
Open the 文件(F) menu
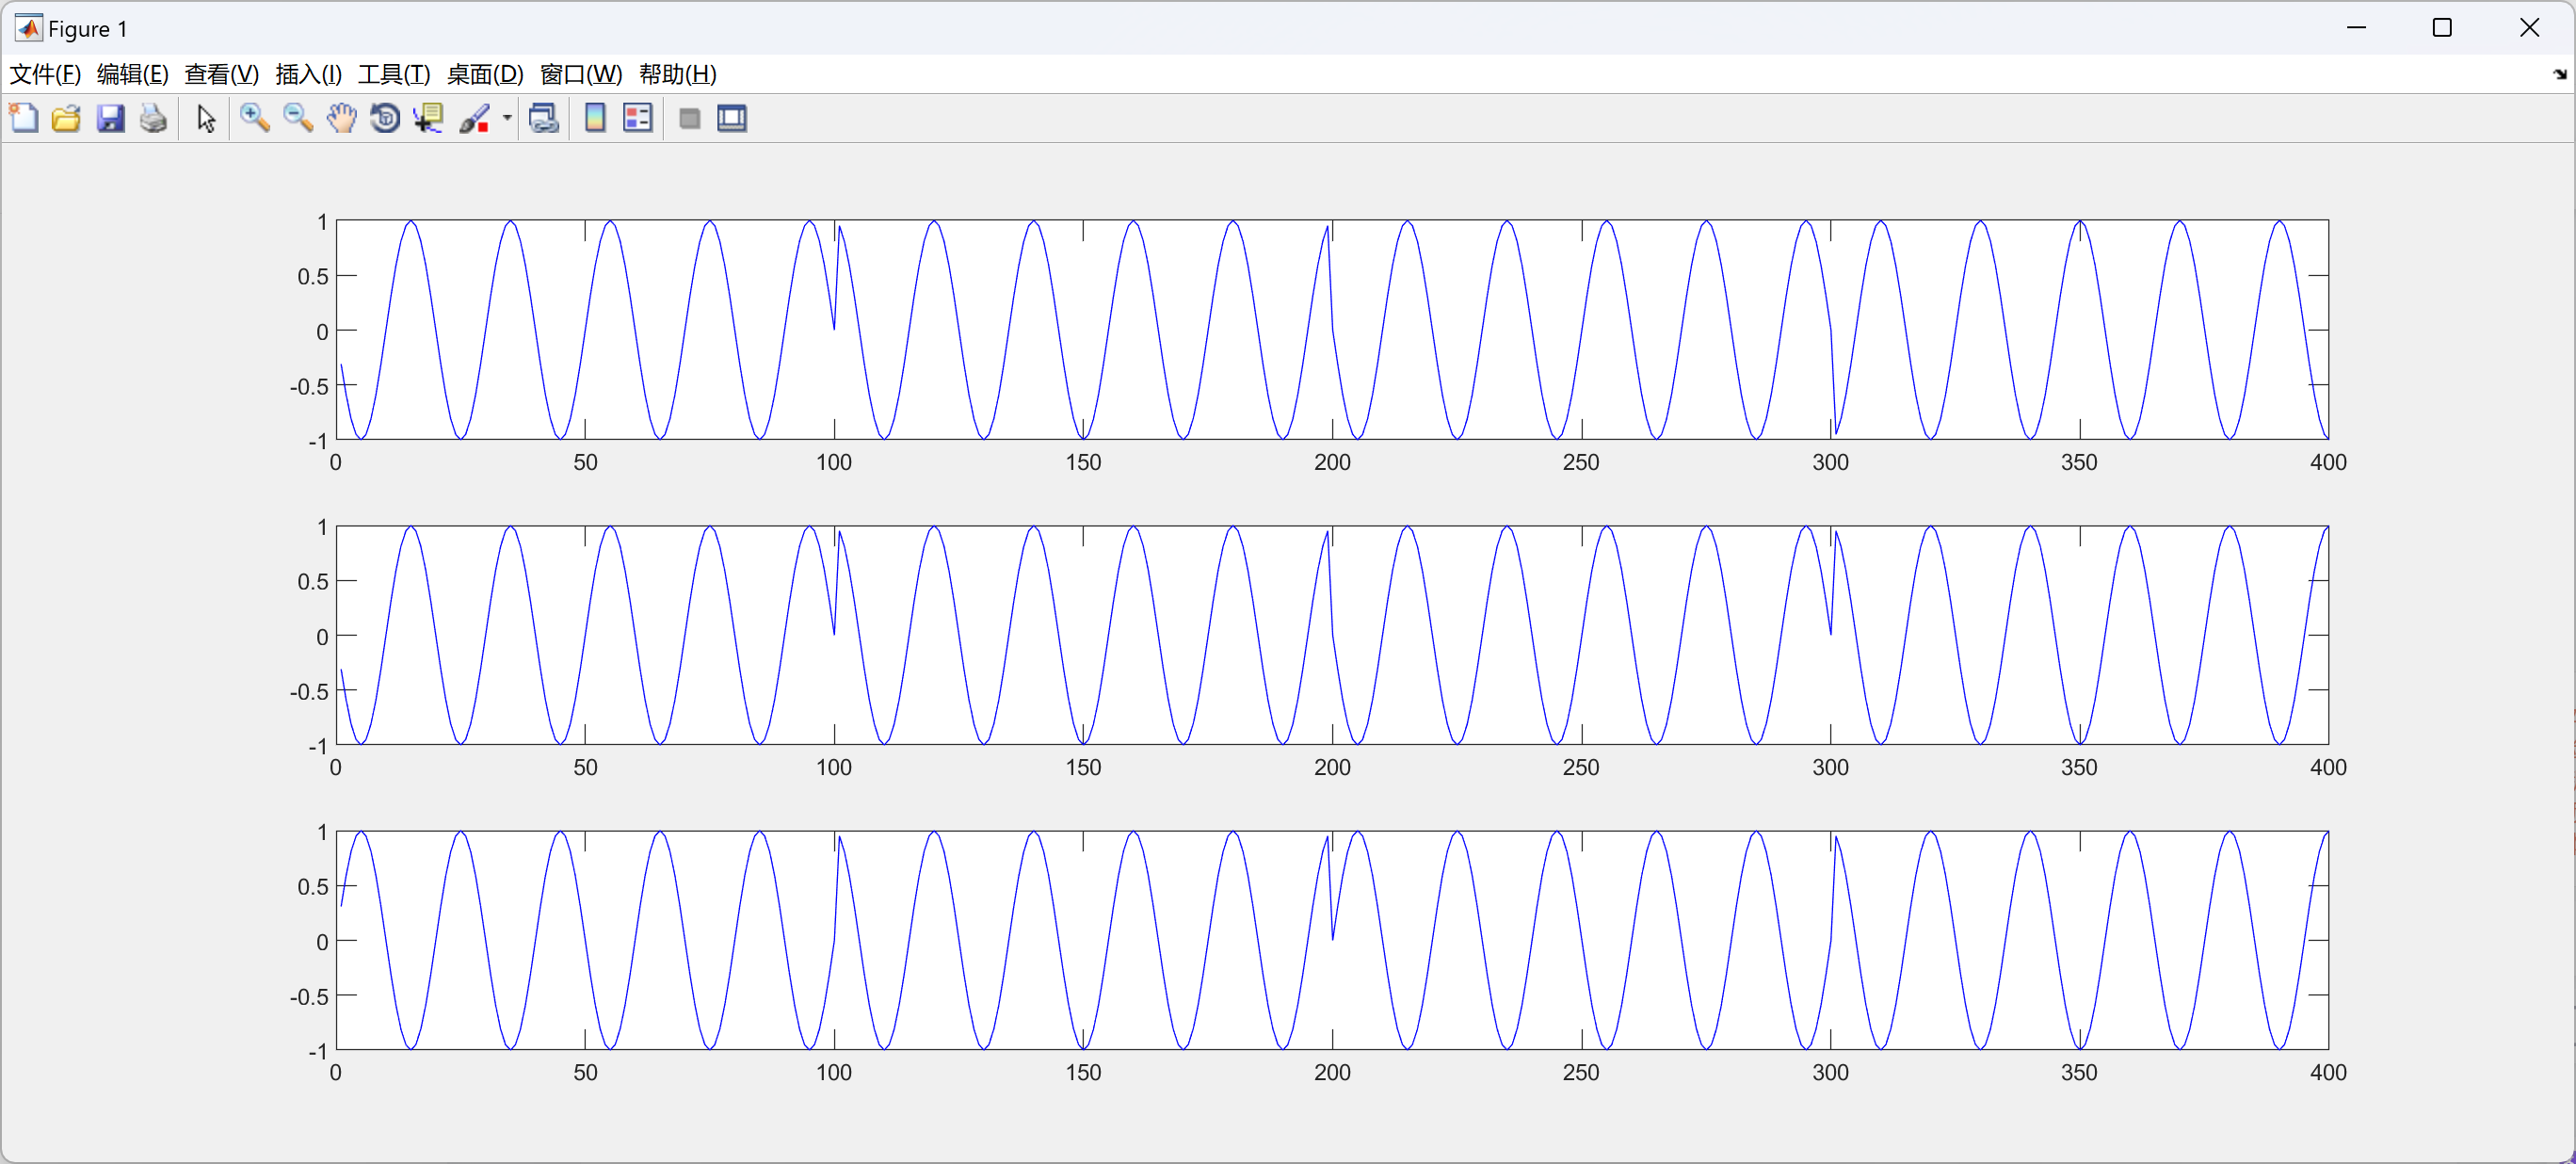pos(45,74)
